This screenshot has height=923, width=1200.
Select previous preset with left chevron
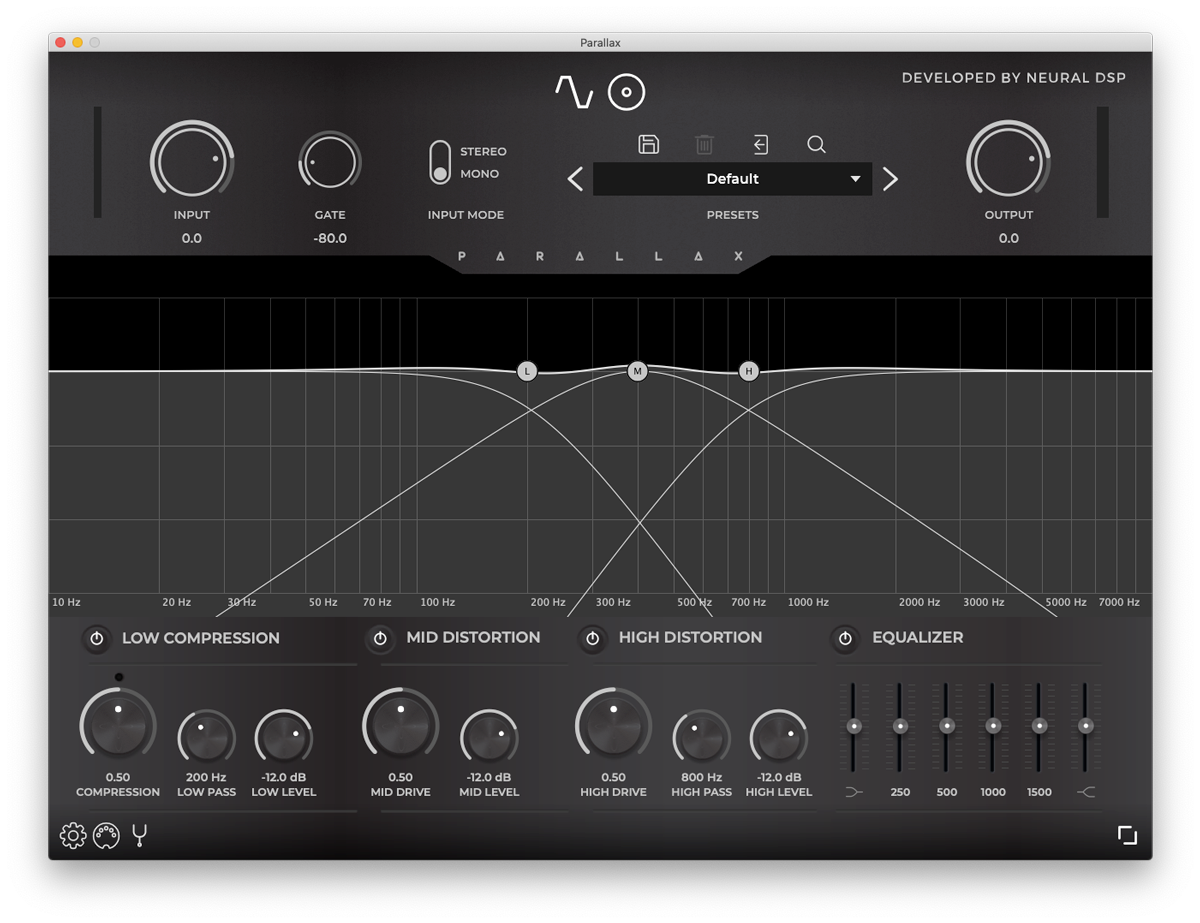point(576,178)
